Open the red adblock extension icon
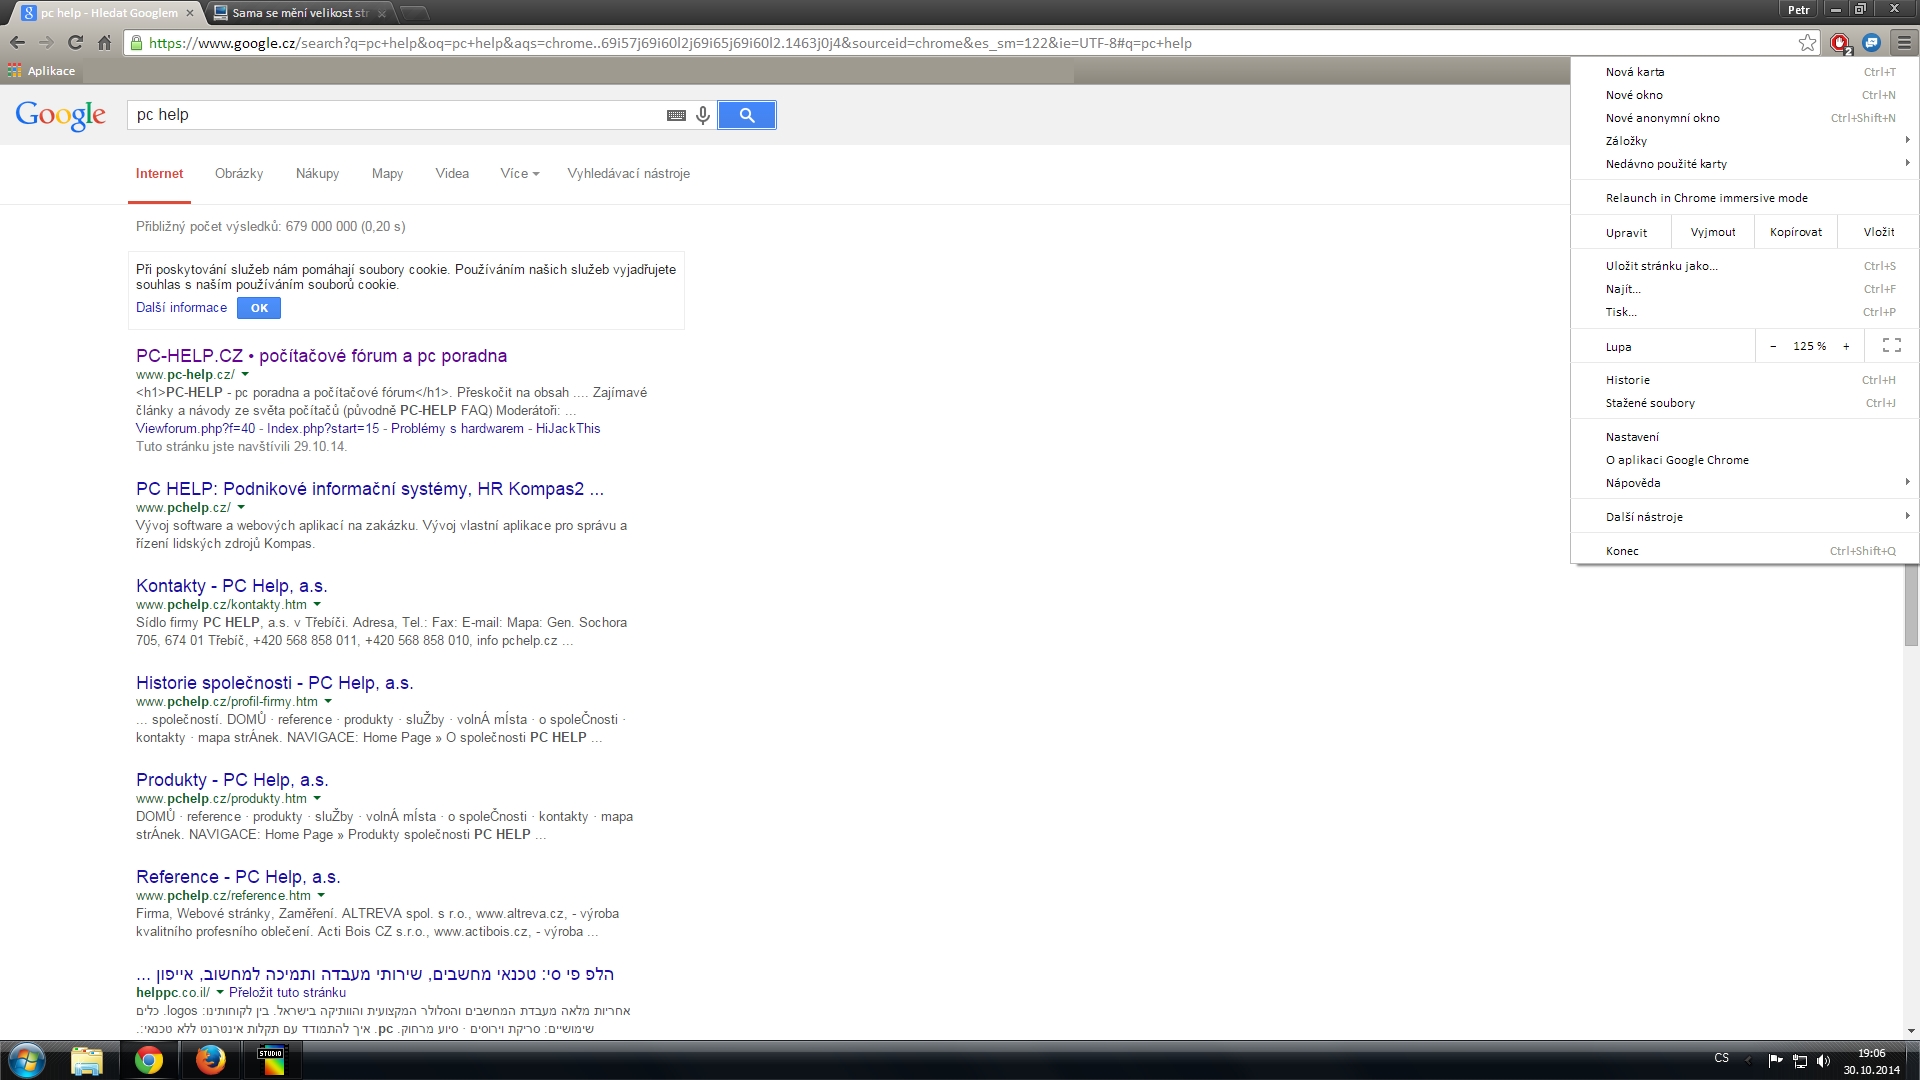 [x=1839, y=43]
